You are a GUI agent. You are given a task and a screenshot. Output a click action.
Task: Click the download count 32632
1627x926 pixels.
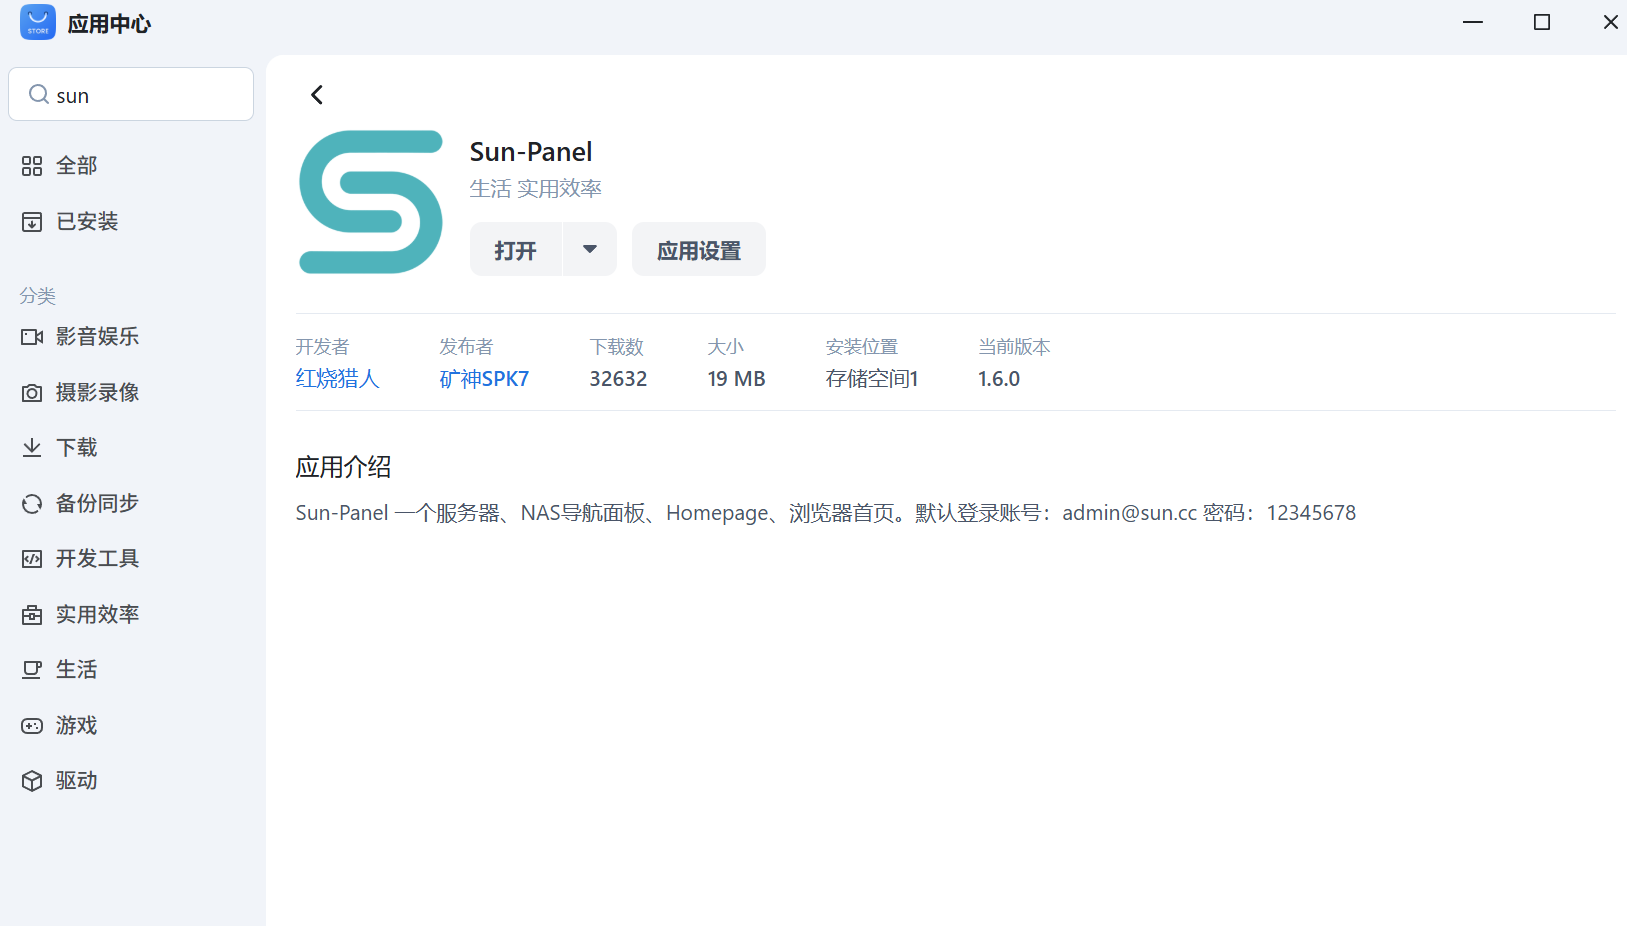point(618,379)
